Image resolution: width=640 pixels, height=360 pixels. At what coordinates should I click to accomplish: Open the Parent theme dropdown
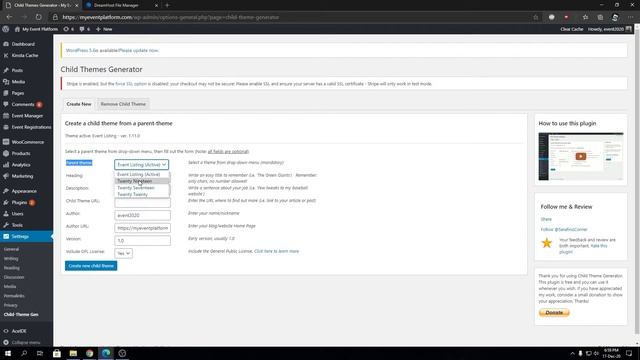(141, 164)
